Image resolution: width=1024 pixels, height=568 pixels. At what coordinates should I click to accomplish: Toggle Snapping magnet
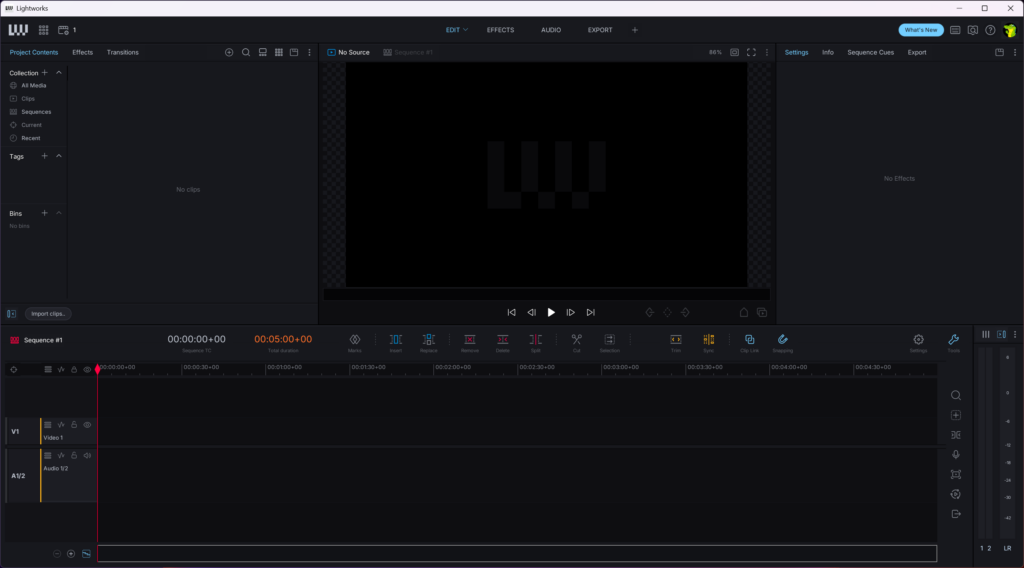click(x=782, y=339)
